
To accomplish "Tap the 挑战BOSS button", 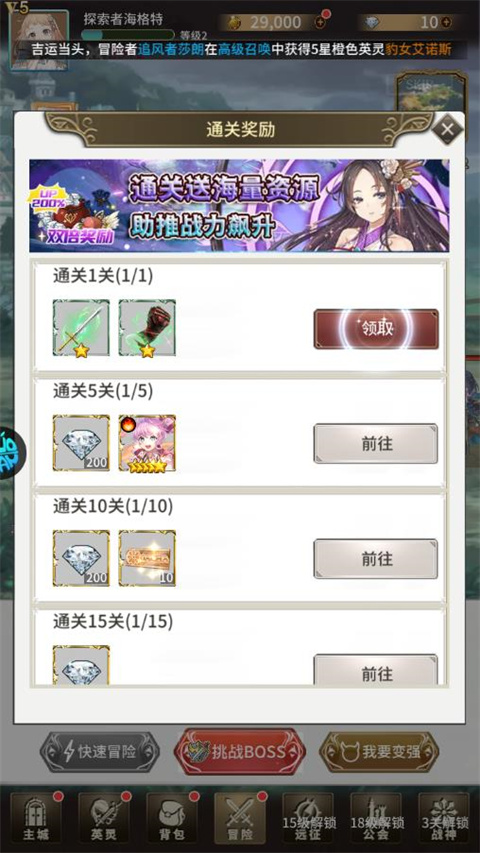I will click(239, 752).
